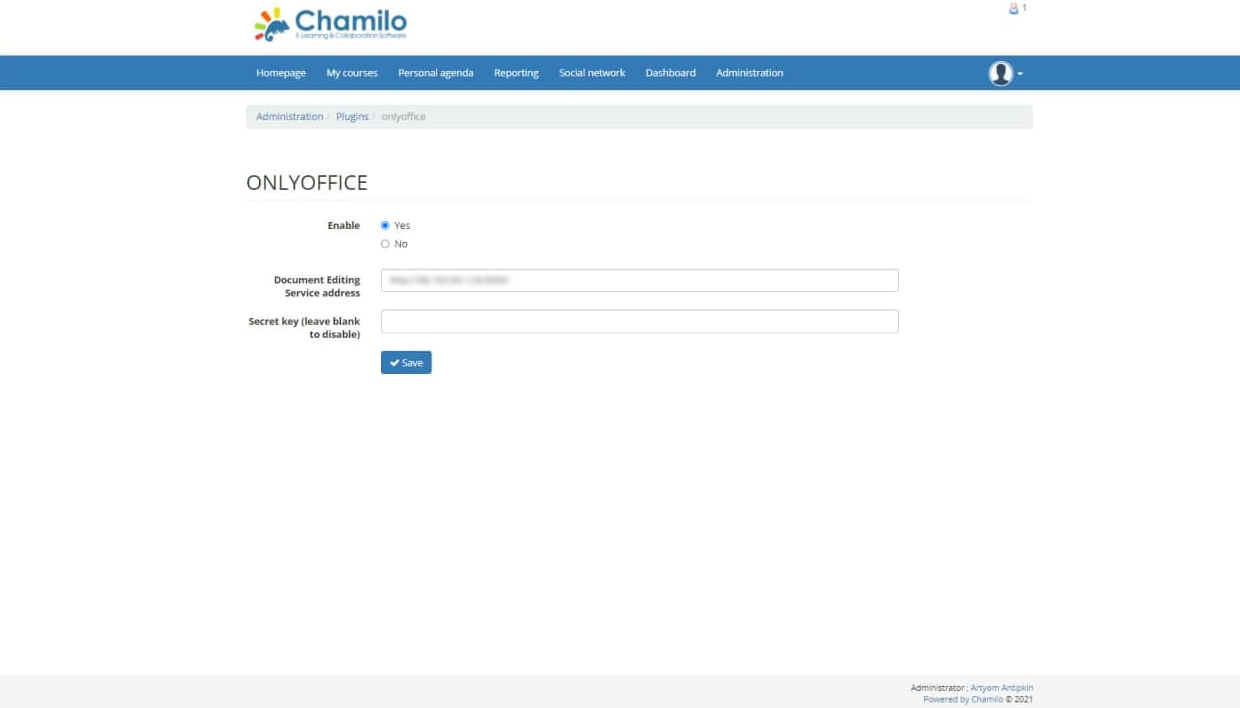1240x708 pixels.
Task: Click the Artyom Antipkin administrator link
Action: point(1001,687)
